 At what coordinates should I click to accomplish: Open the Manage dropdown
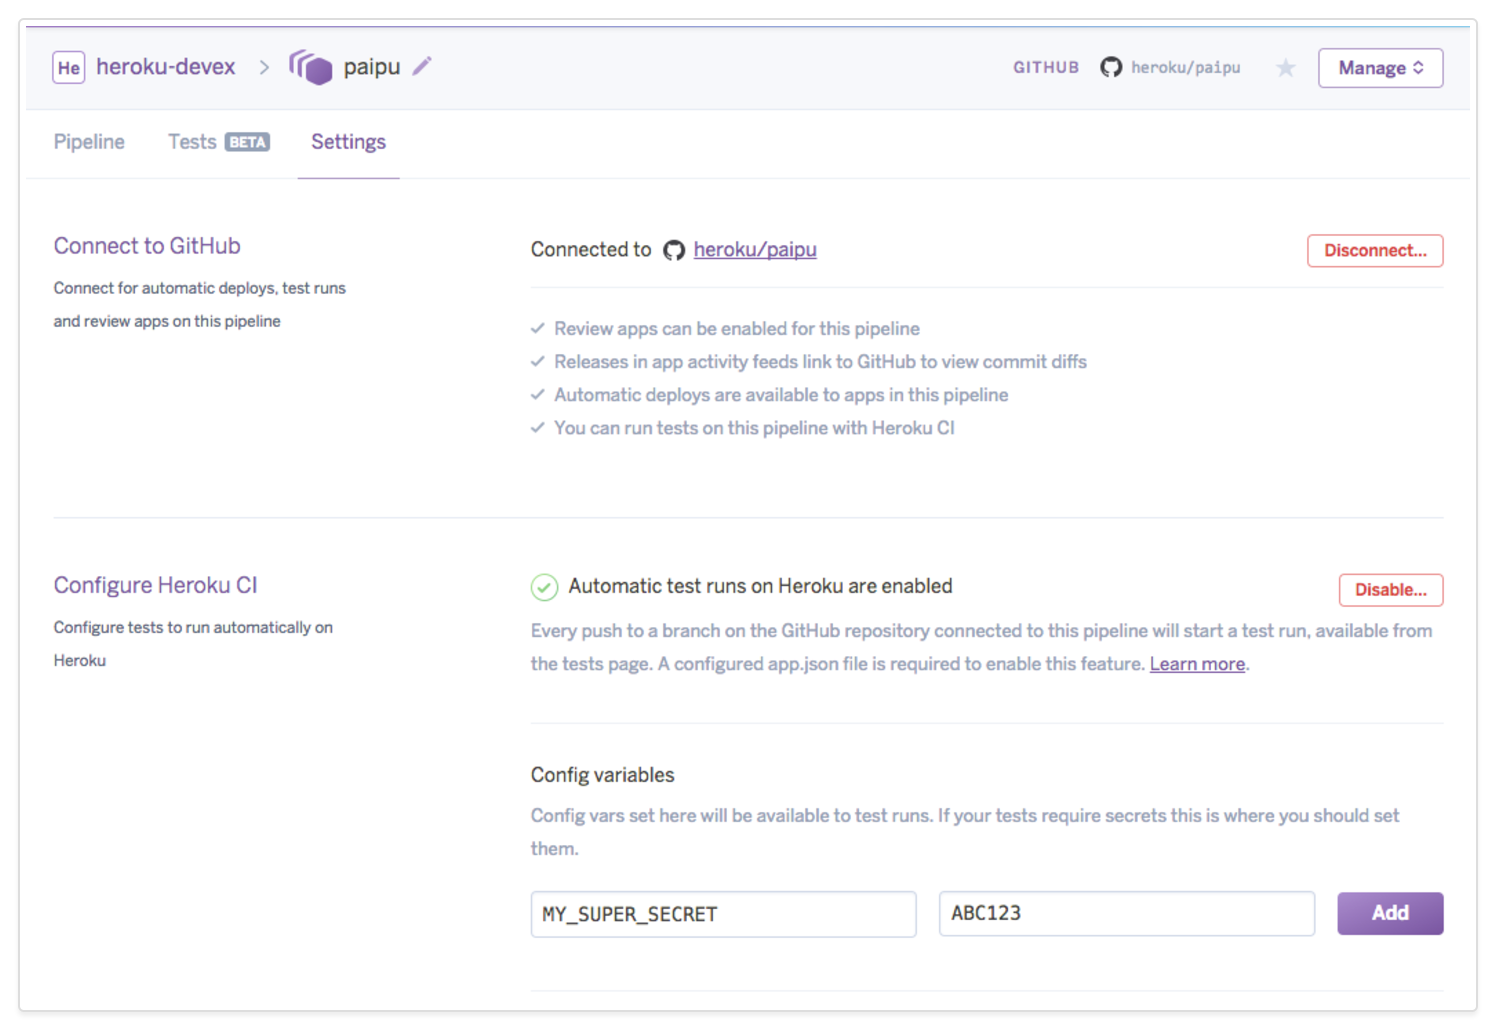pyautogui.click(x=1380, y=68)
